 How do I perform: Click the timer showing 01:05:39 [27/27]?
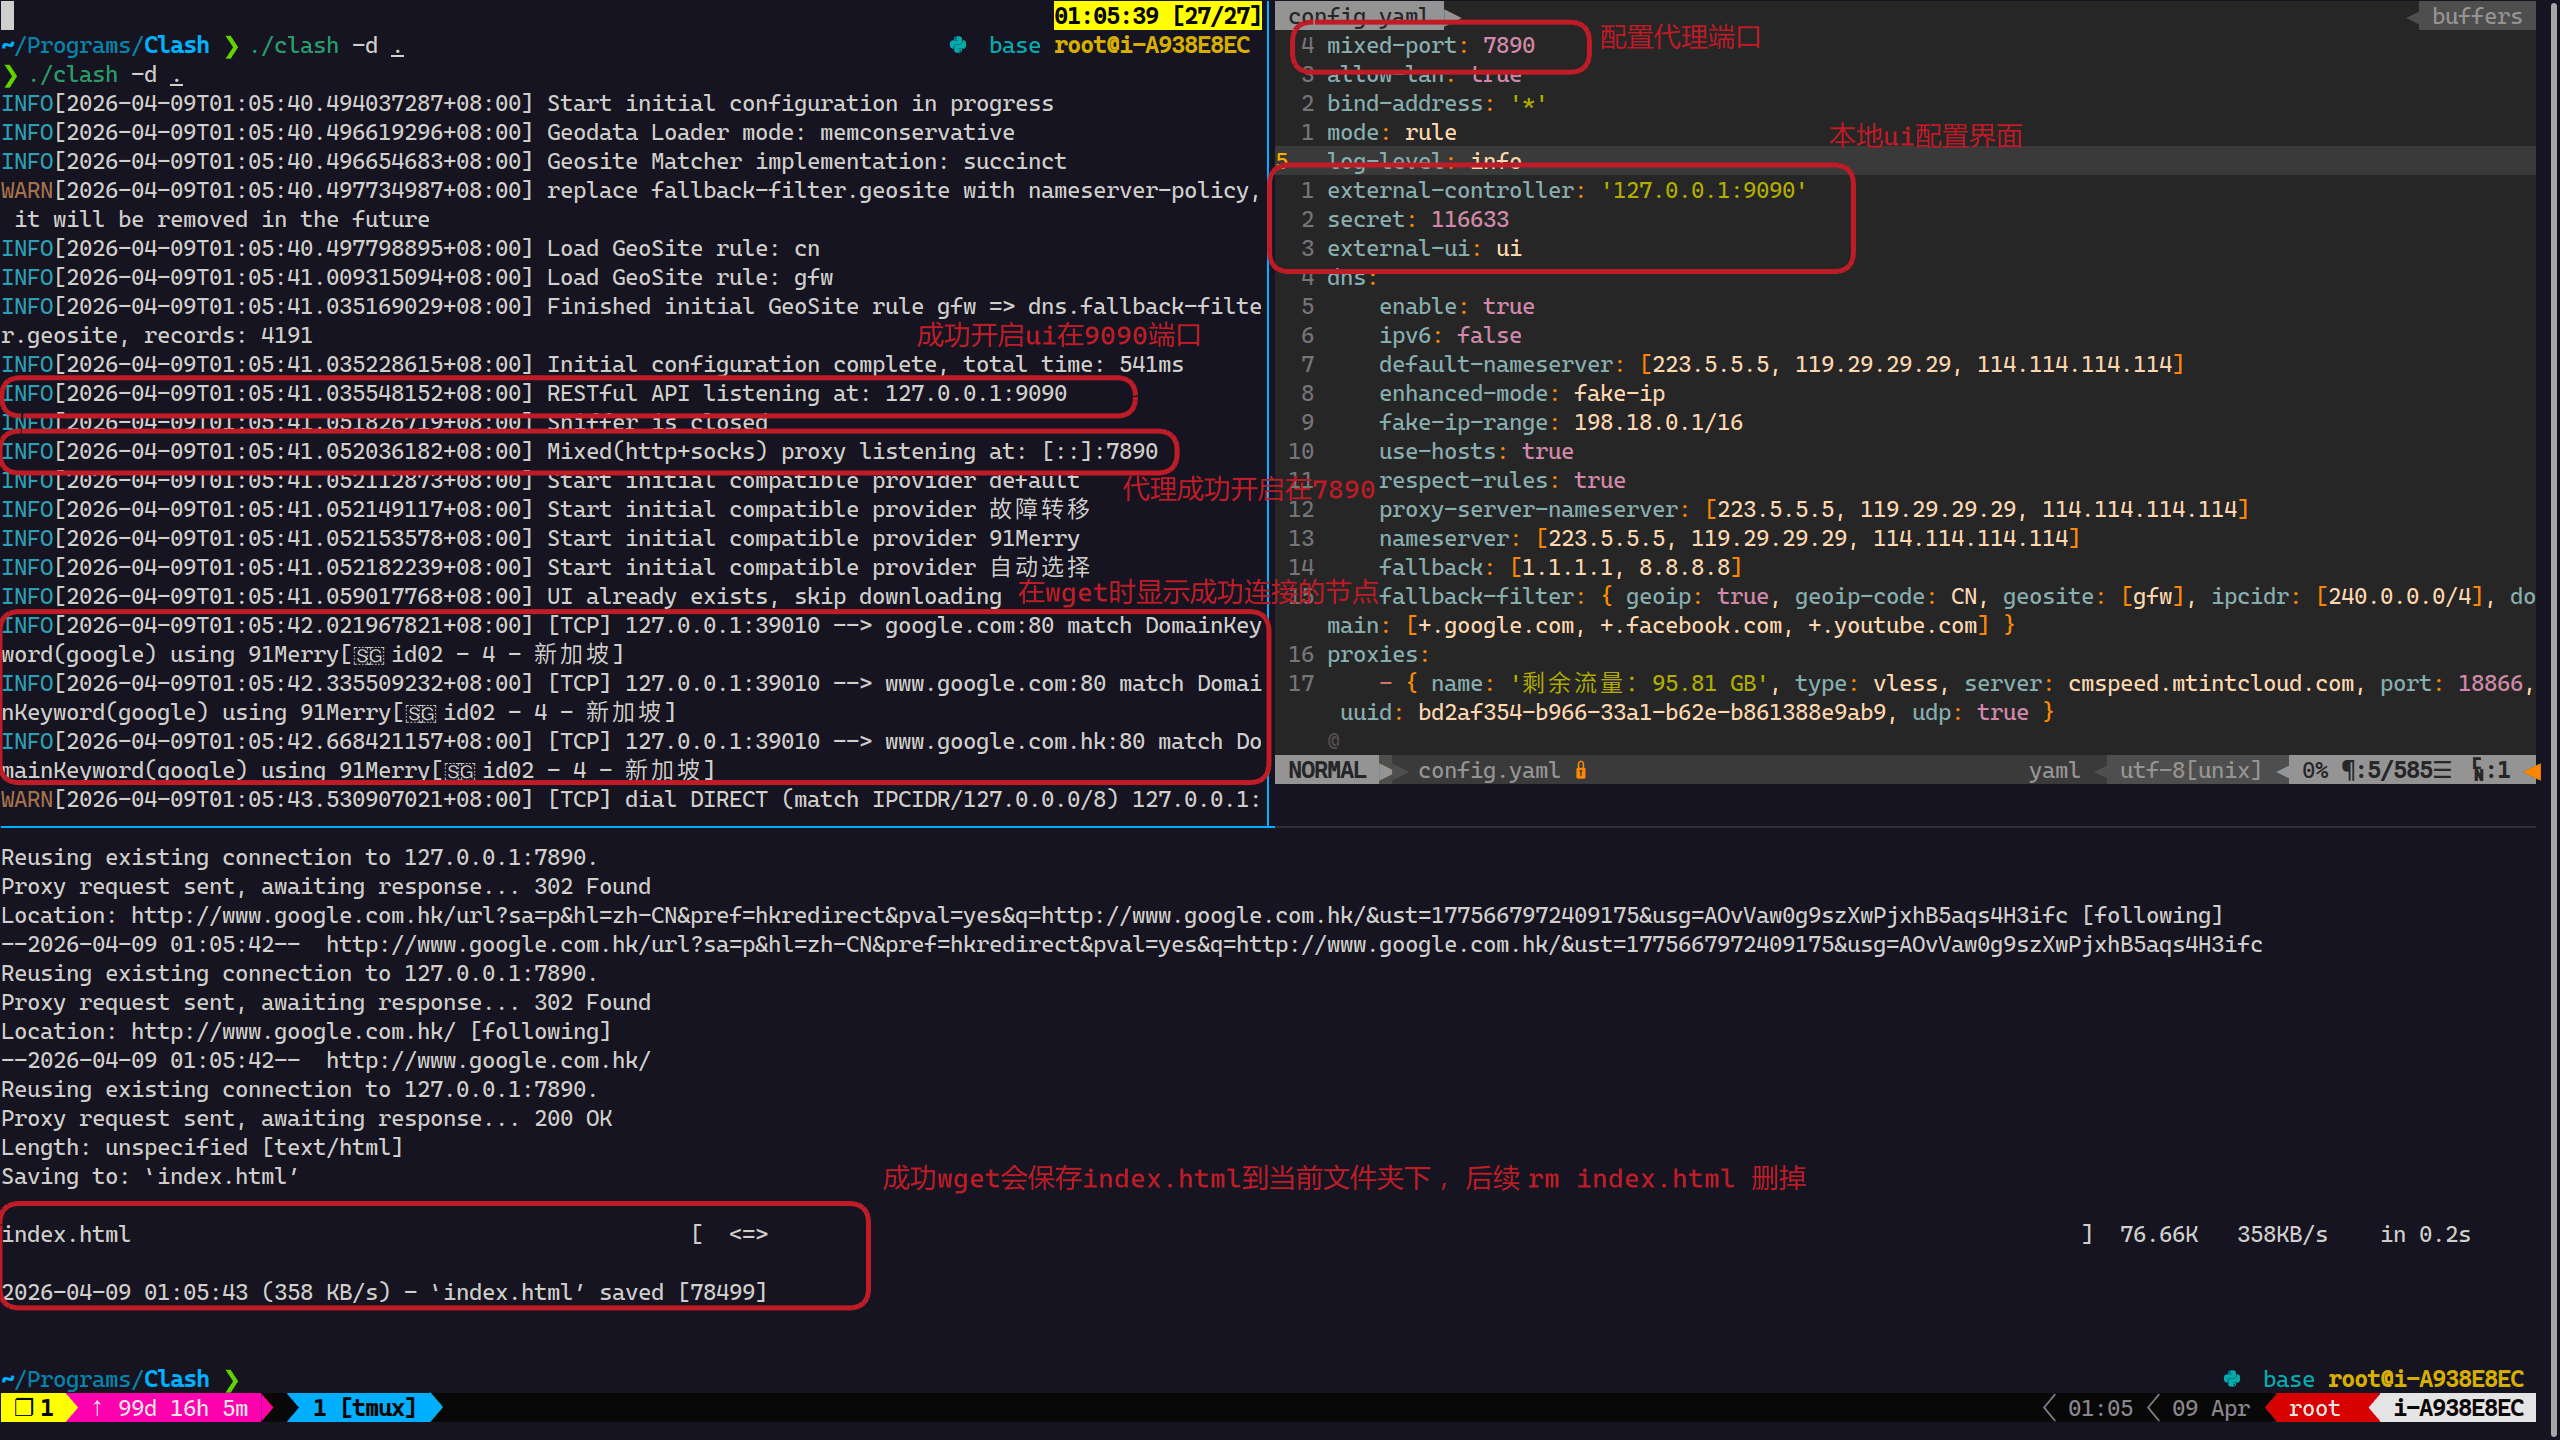coord(1155,15)
